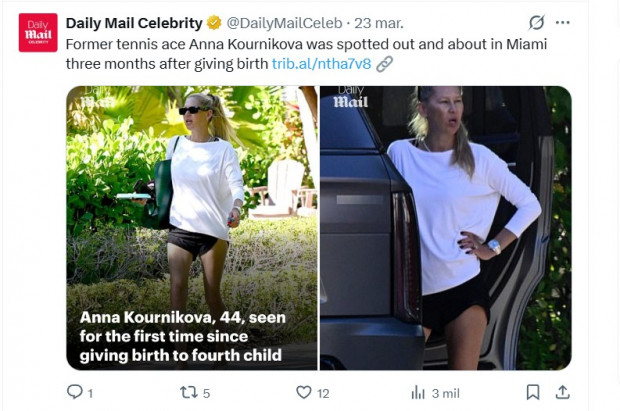
Task: Click the gold verified badge
Action: tap(214, 22)
